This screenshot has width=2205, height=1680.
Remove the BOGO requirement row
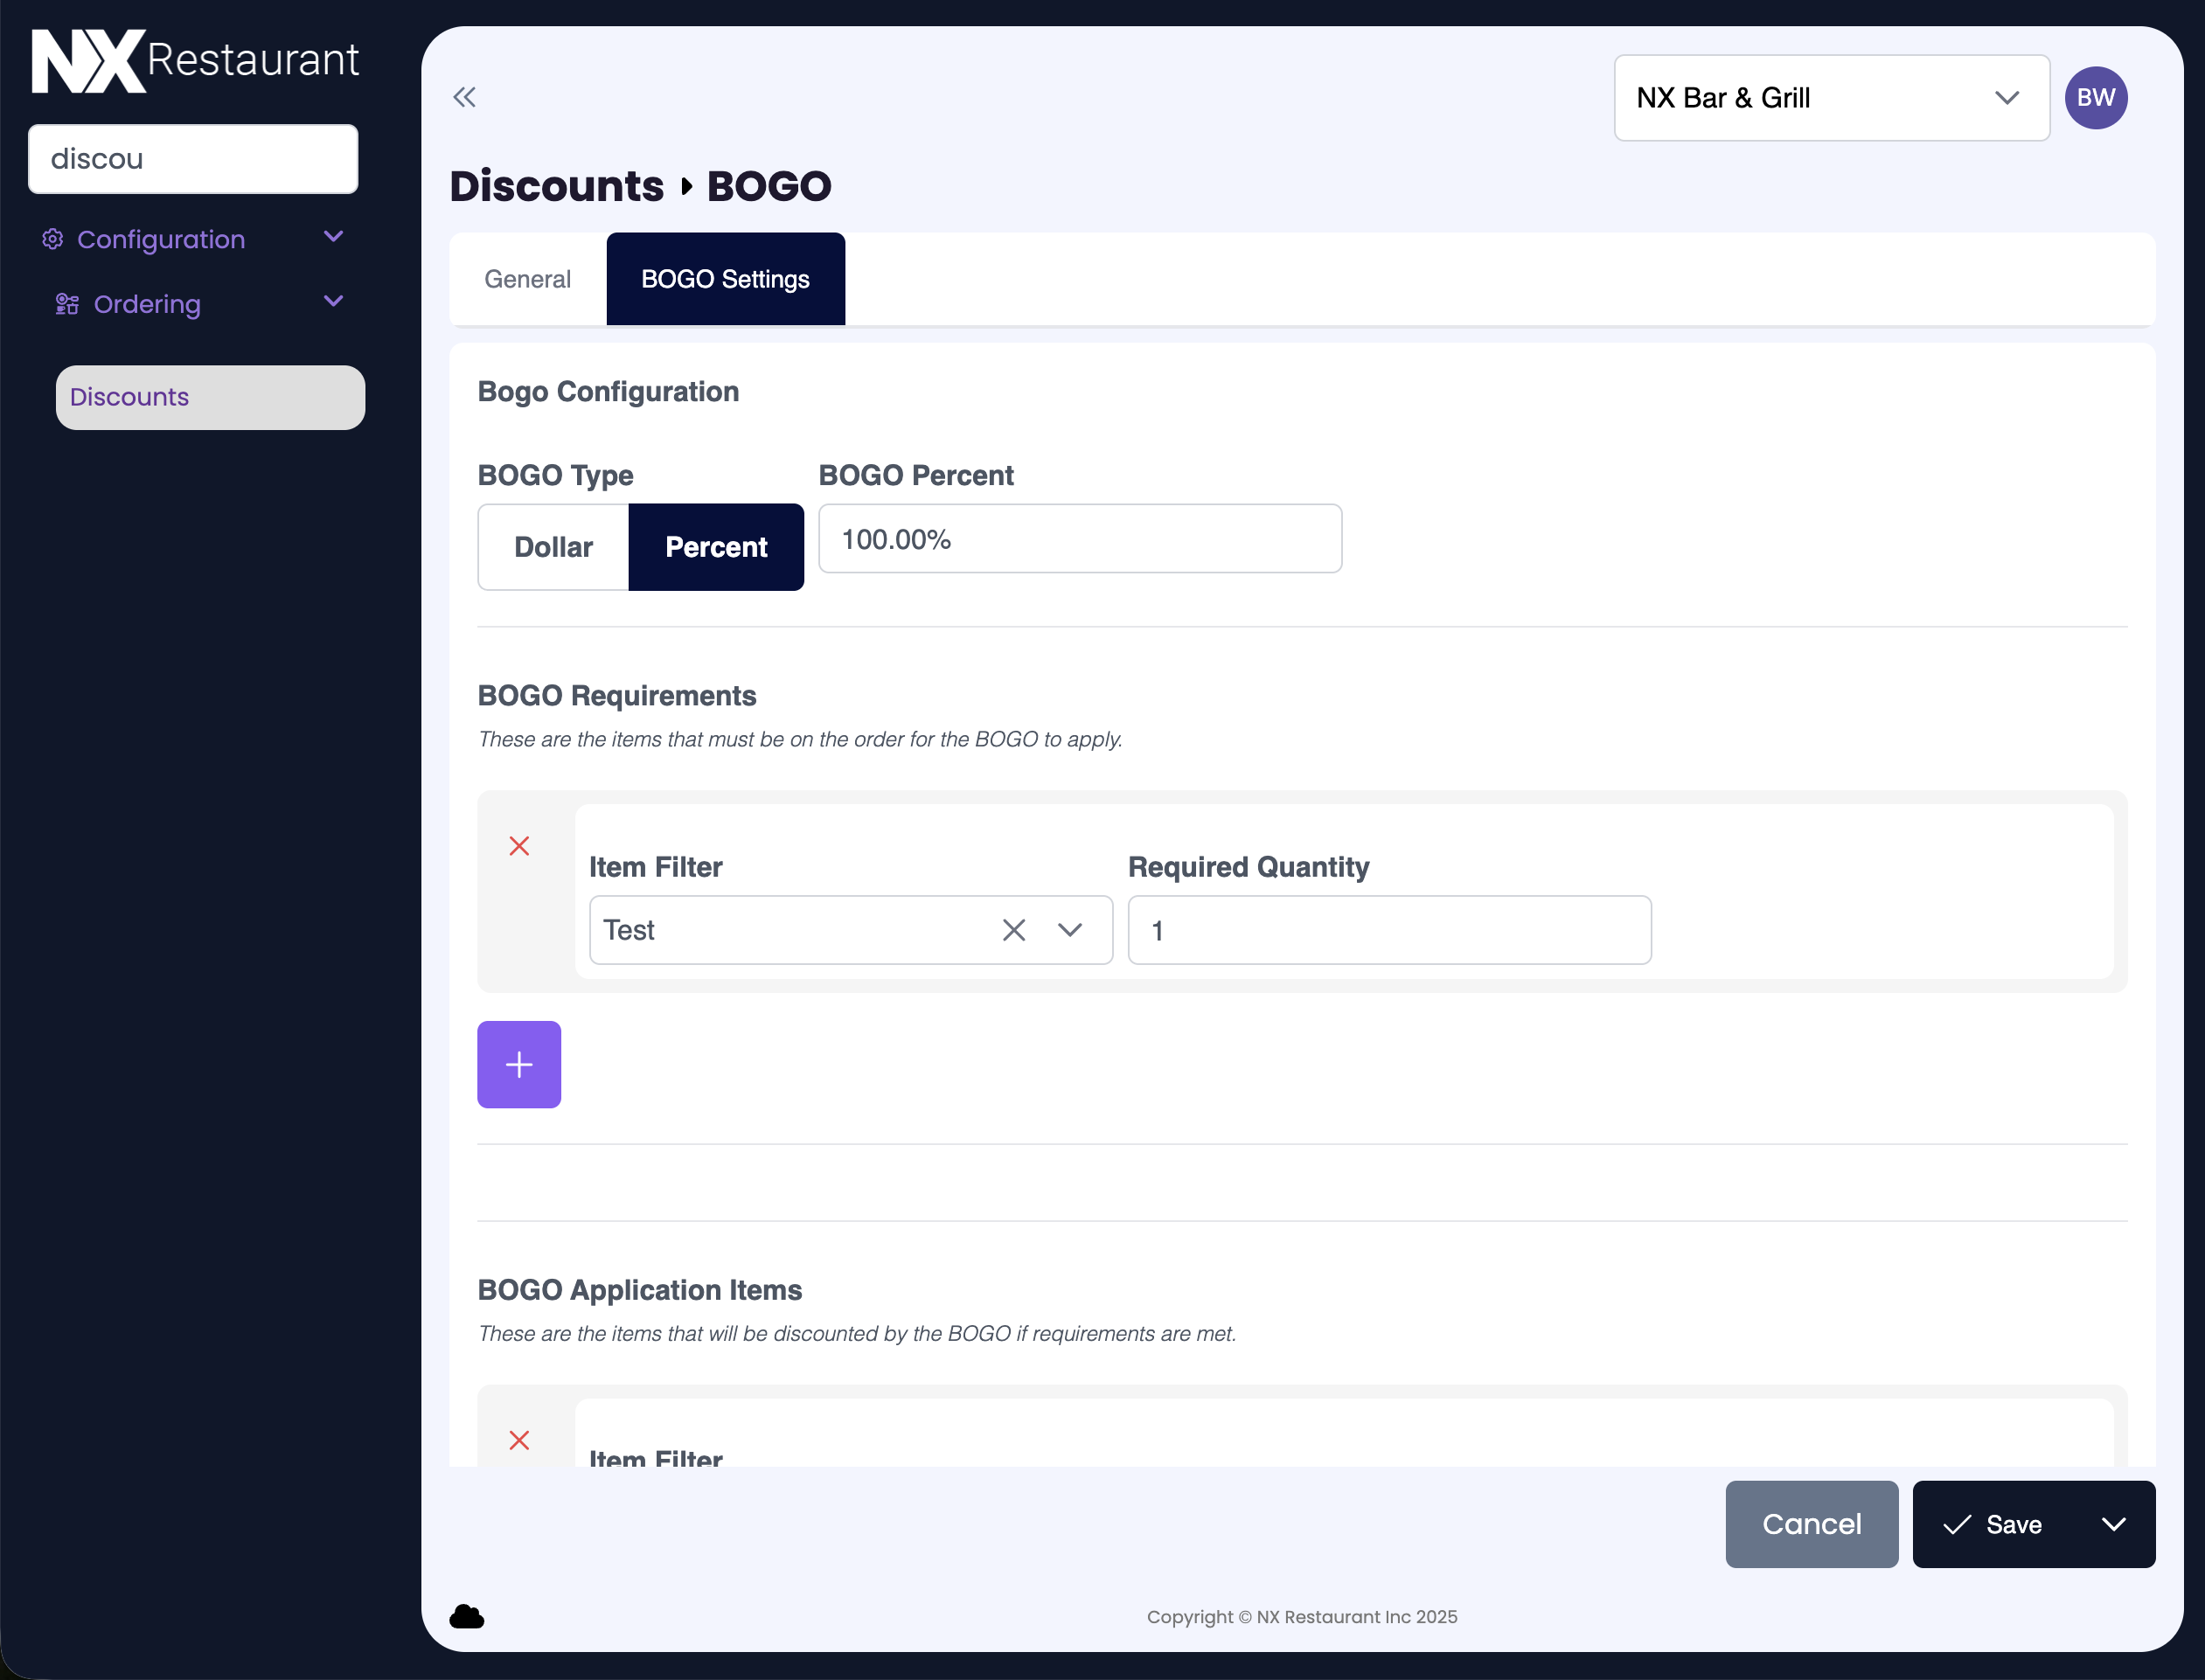click(x=519, y=846)
